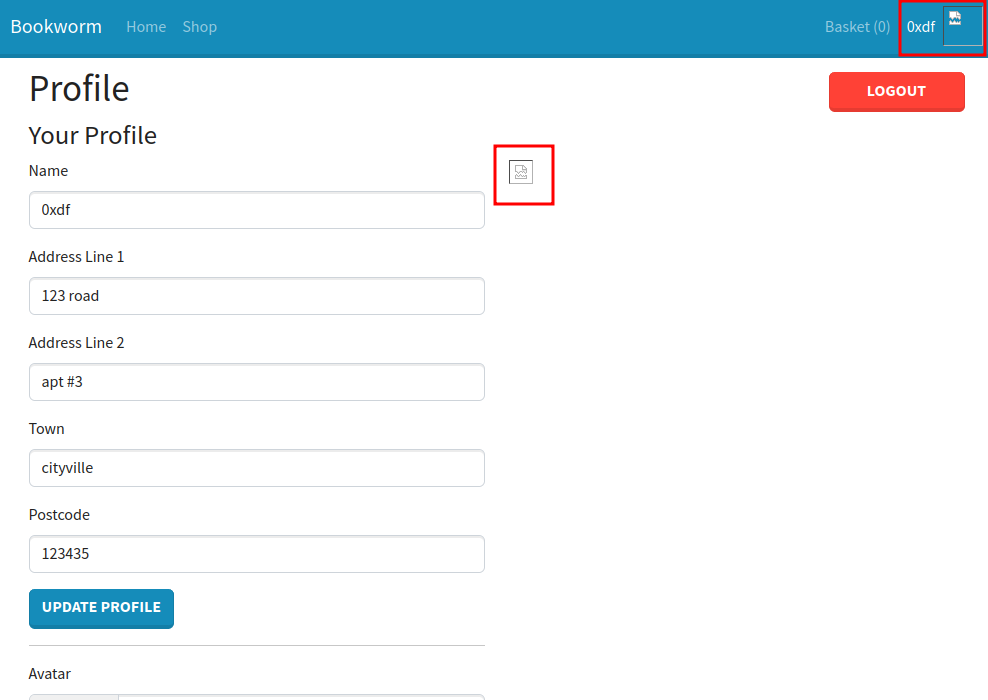
Task: Go to the Home page
Action: coord(146,27)
